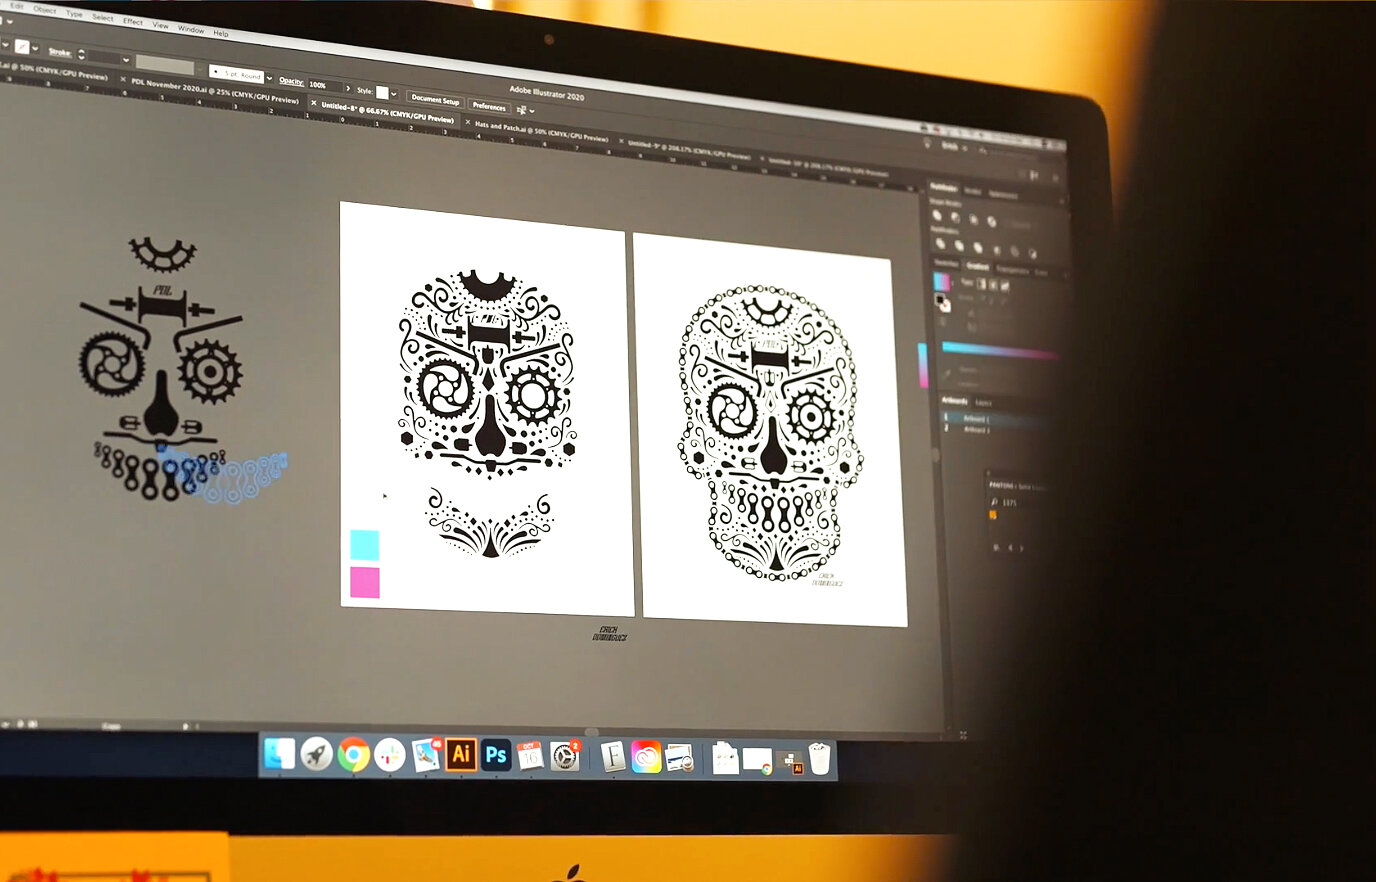Click the Document Setup button
The image size is (1376, 882).
tap(435, 100)
